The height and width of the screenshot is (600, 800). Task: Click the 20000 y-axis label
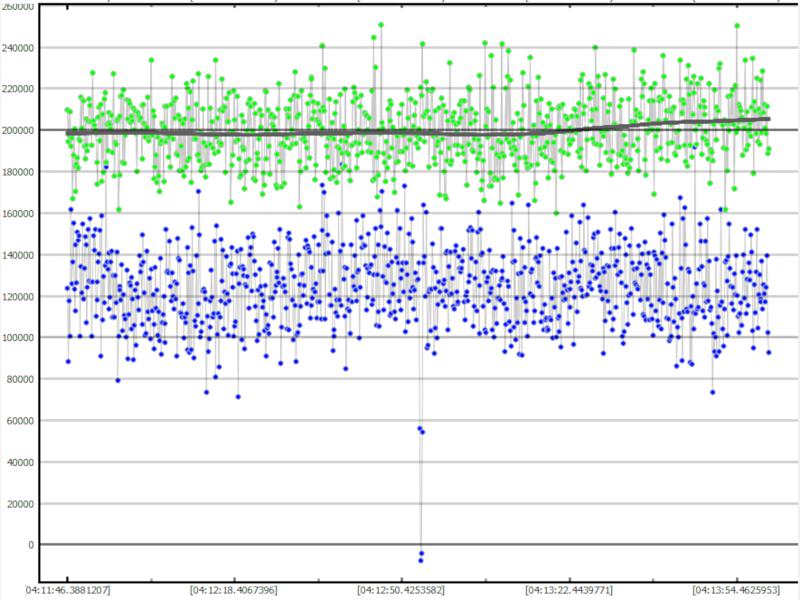pos(20,504)
